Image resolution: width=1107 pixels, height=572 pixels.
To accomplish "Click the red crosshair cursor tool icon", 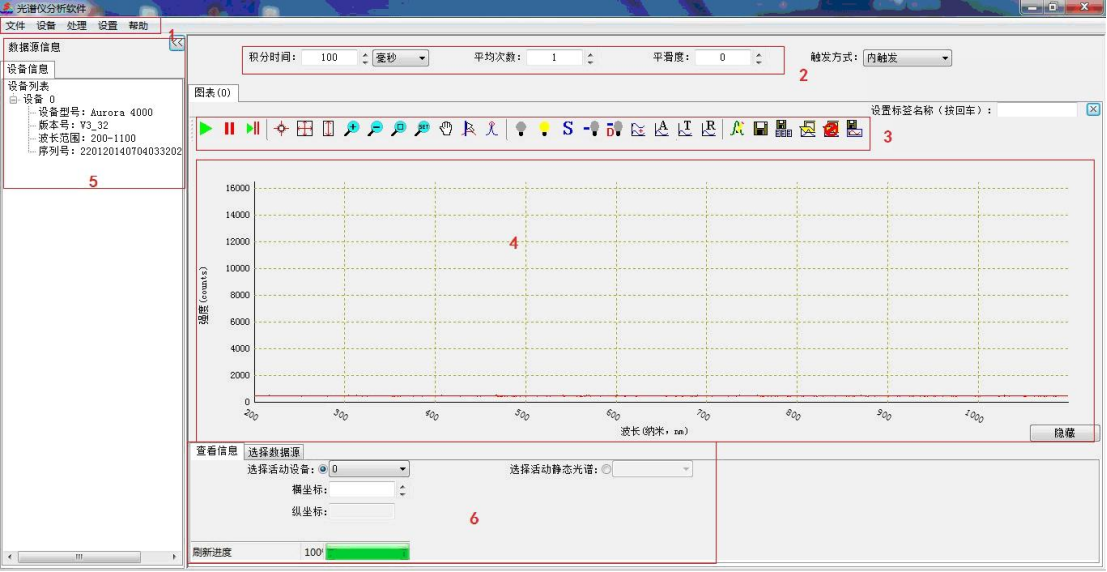I will (x=281, y=129).
